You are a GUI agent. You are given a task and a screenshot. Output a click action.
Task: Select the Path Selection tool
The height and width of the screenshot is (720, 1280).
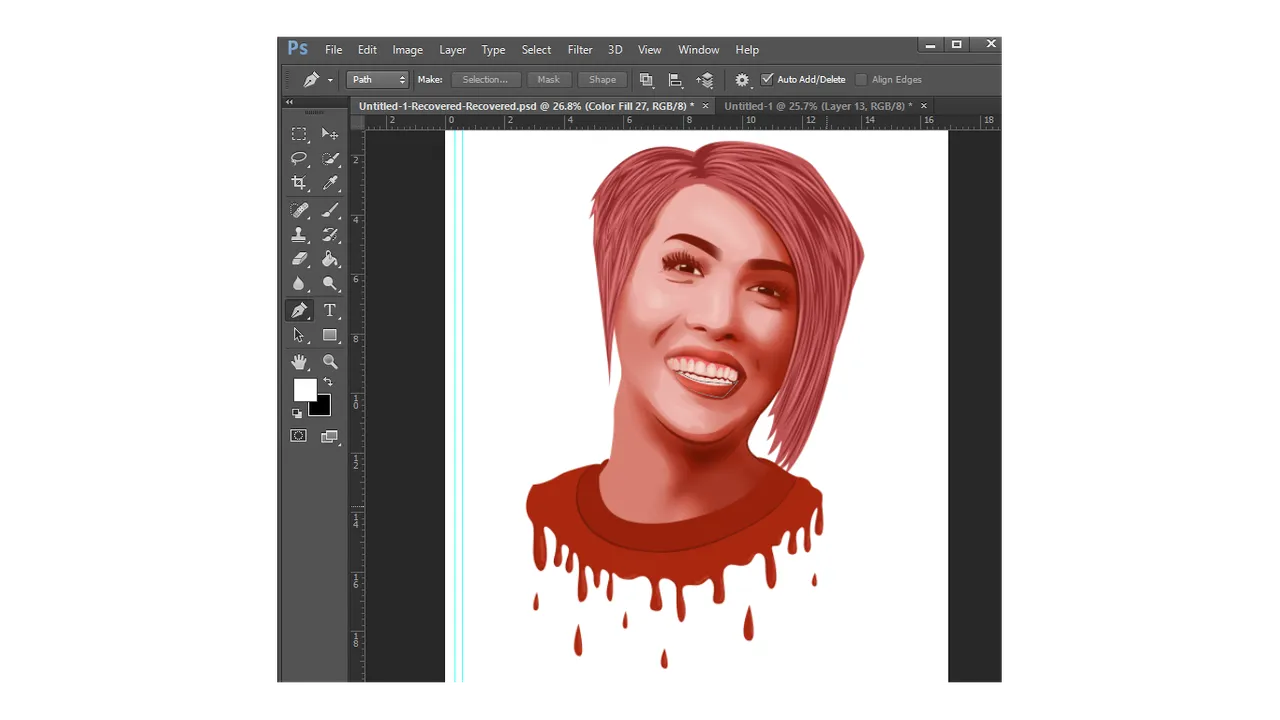pos(299,336)
